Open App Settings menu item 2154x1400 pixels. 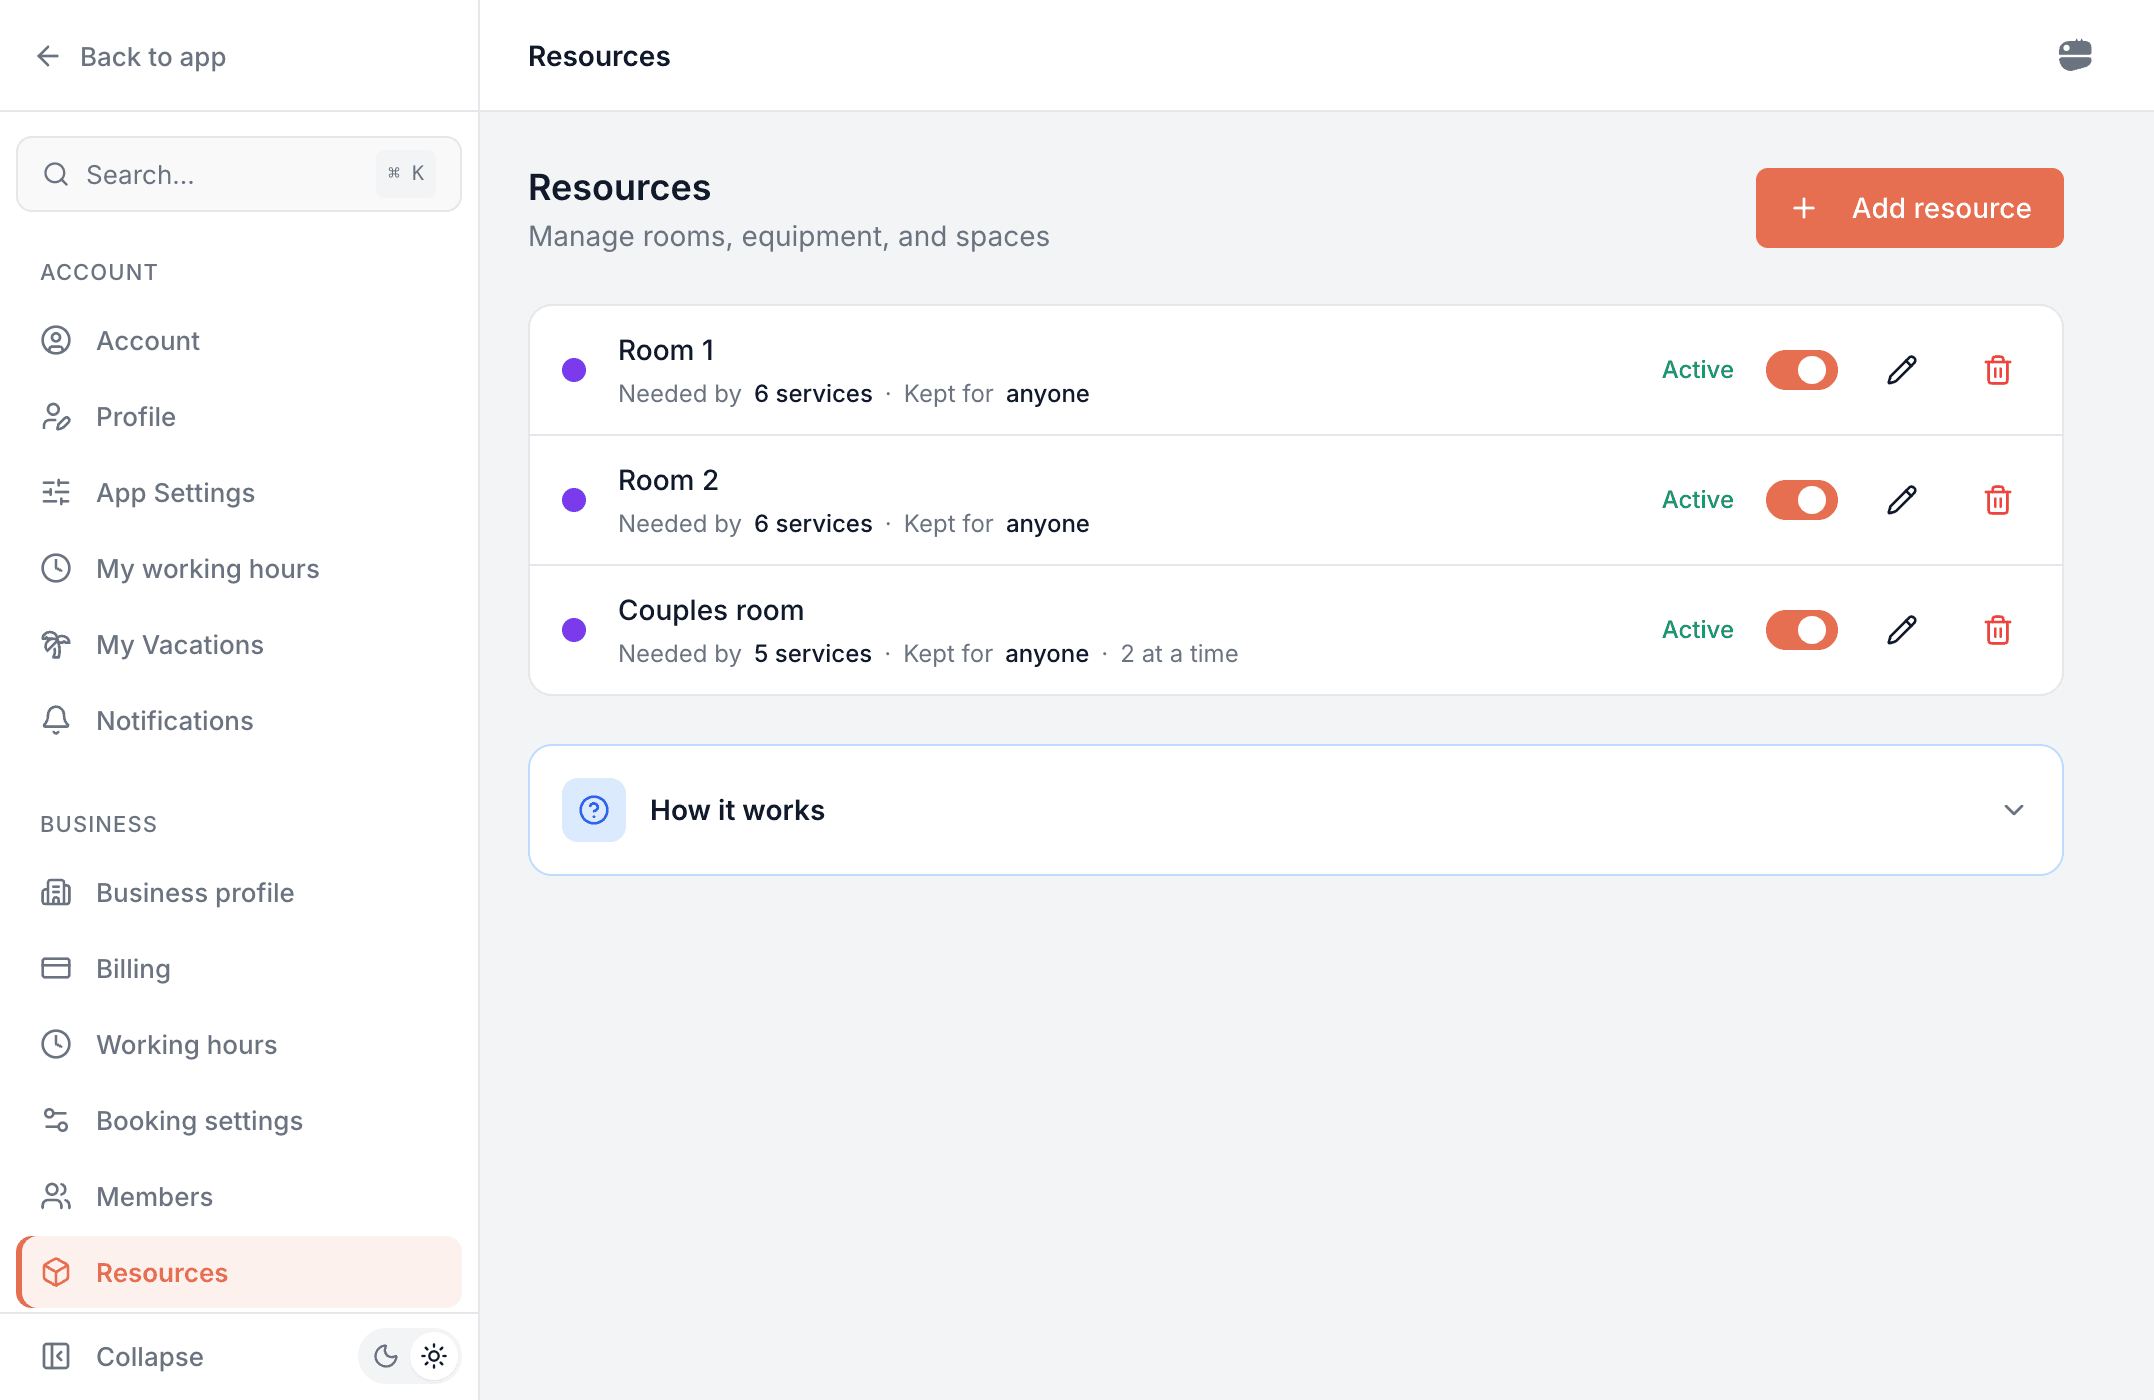239,493
